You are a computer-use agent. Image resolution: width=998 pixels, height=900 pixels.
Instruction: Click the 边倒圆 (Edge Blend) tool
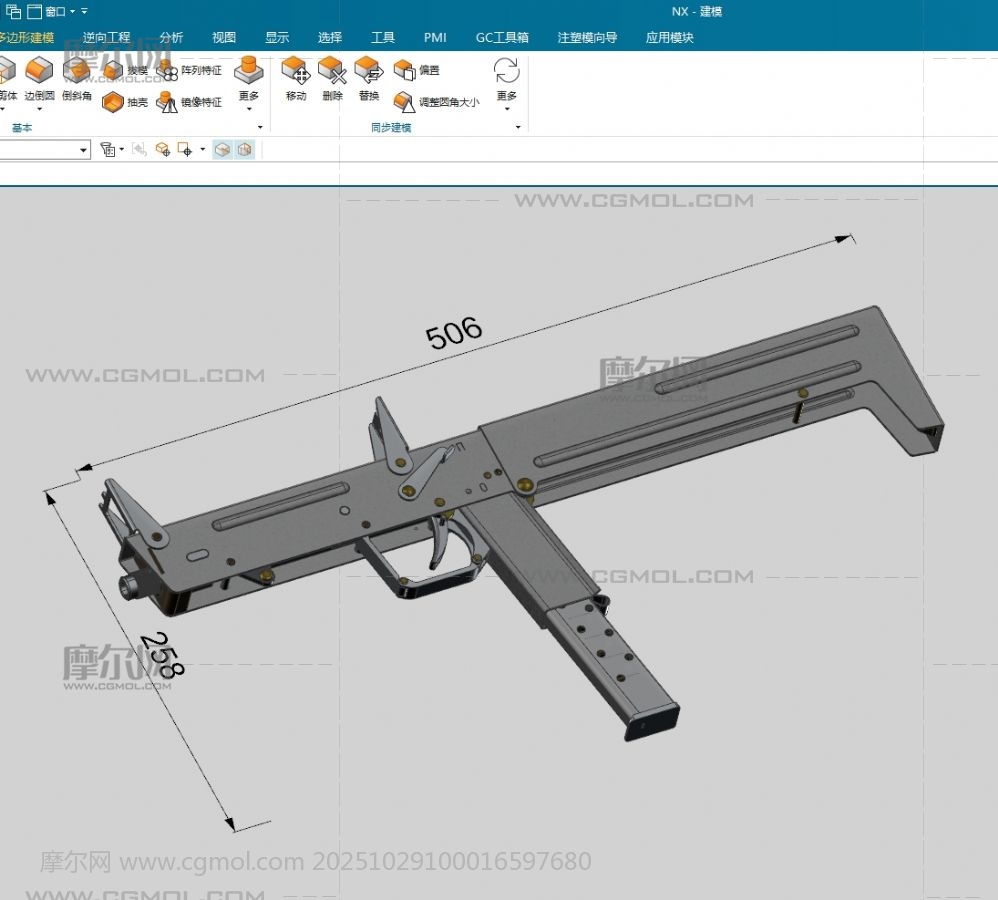[39, 78]
